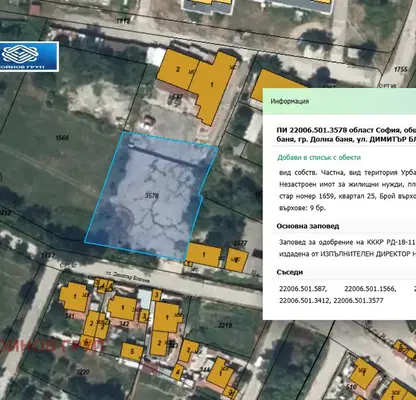Click the 342 parcel label
The width and height of the screenshot is (416, 400).
coord(124,324)
